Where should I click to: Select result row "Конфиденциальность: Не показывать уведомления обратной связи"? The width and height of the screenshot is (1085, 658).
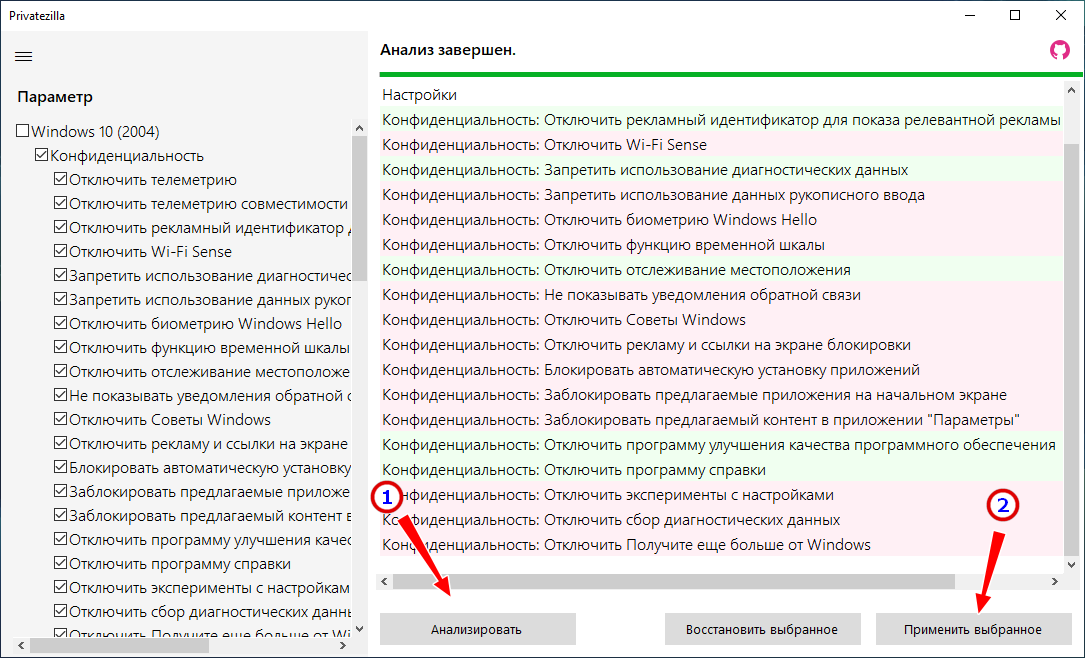(721, 295)
